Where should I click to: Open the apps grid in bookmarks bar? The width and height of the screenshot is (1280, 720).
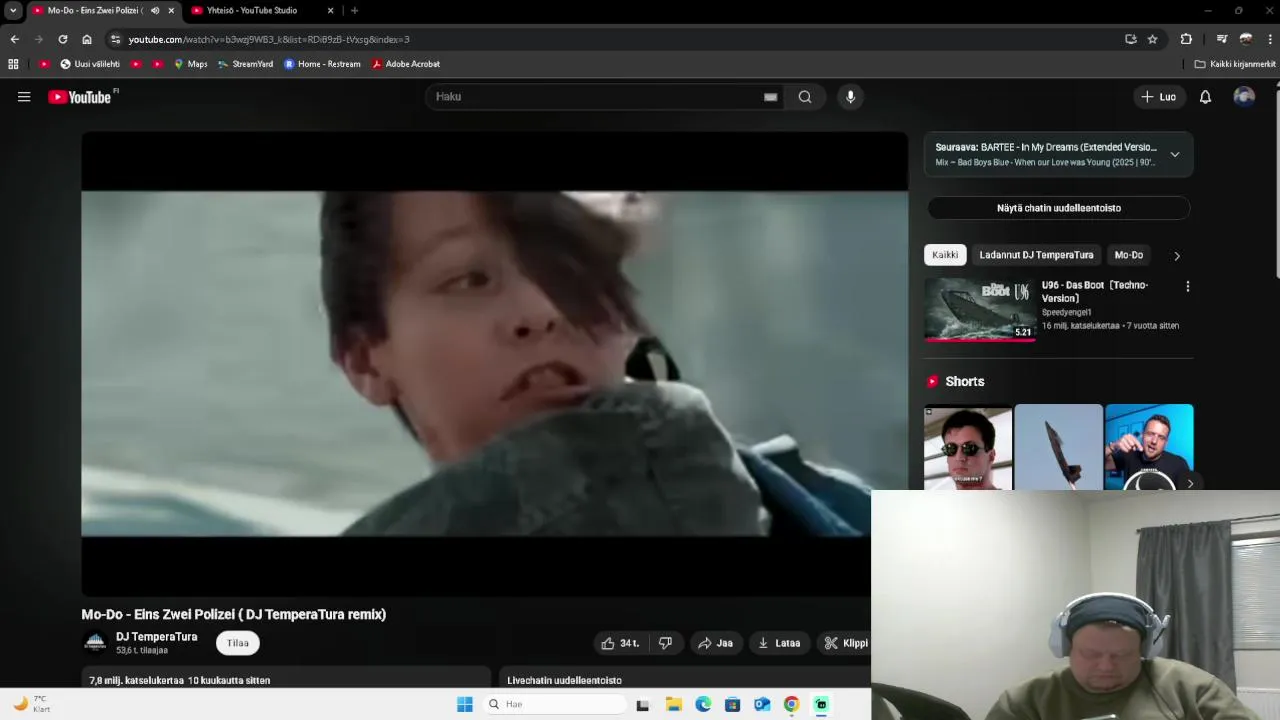13,64
